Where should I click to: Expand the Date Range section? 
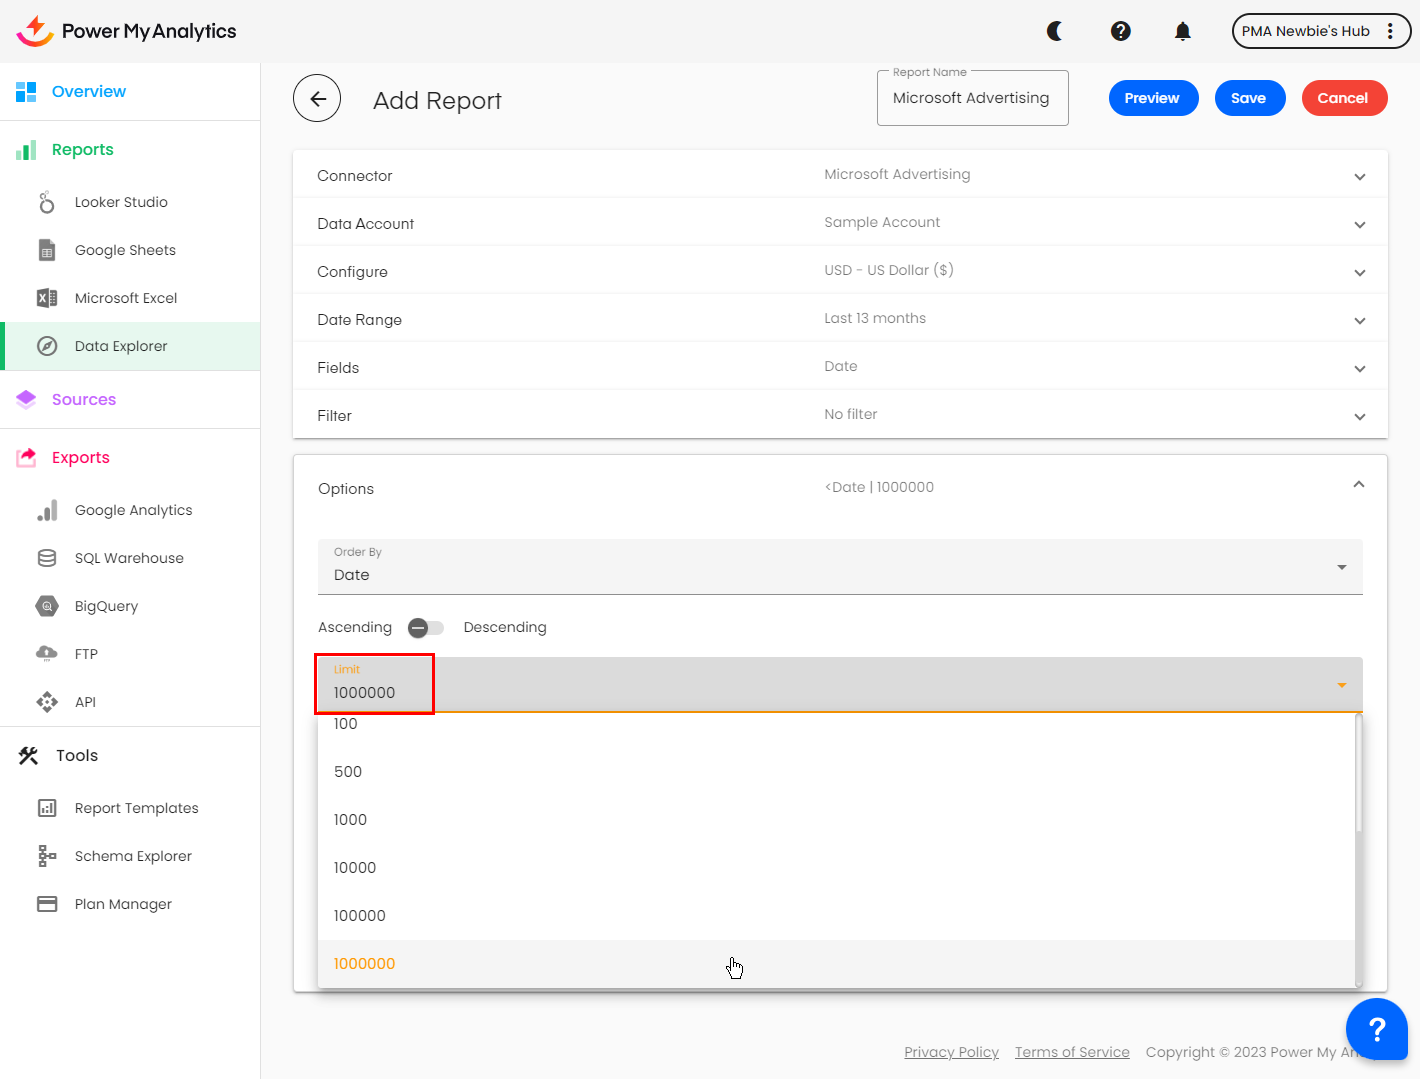pos(1359,321)
